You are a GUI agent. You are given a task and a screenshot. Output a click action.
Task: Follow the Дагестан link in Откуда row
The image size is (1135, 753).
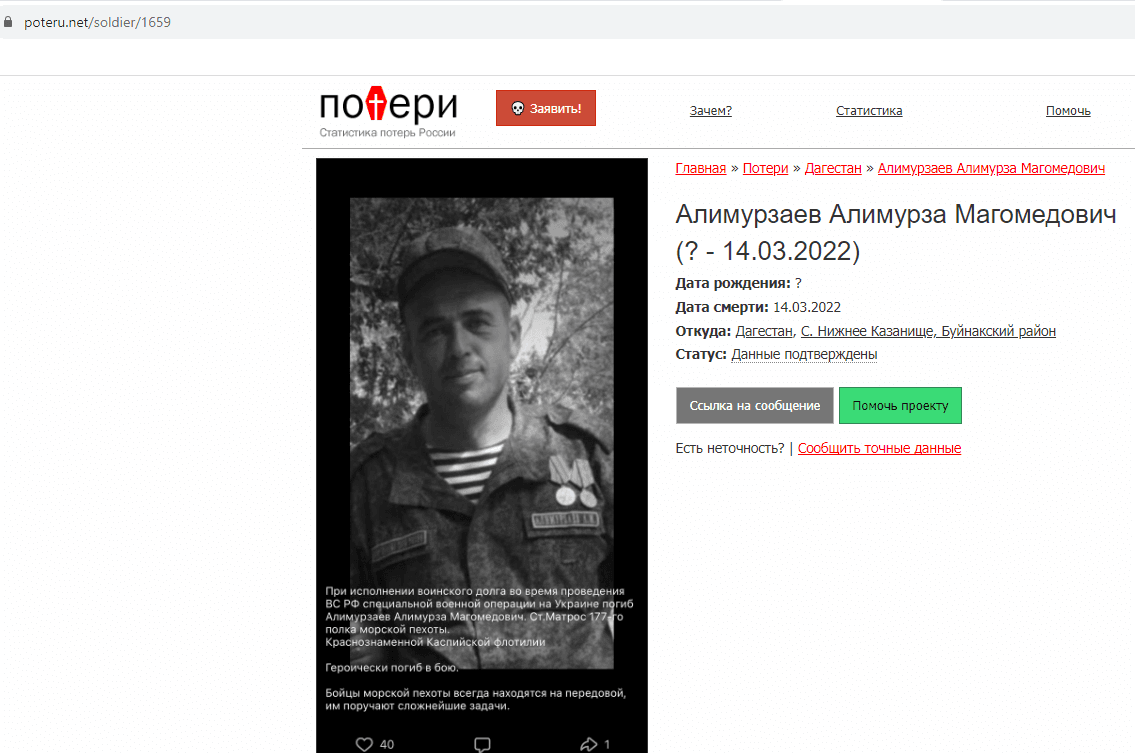[764, 331]
